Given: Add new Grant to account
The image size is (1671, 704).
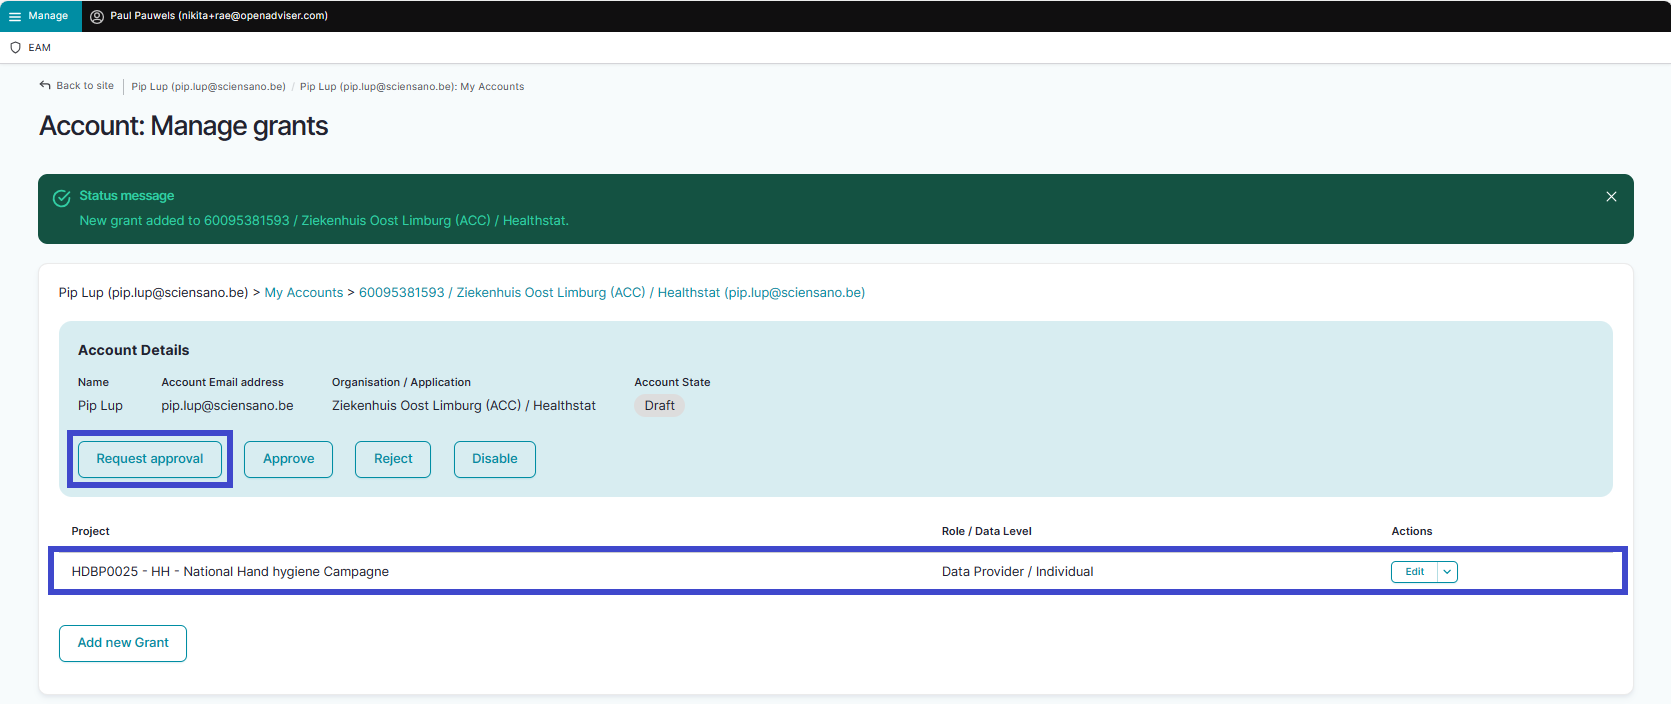Looking at the screenshot, I should (x=123, y=643).
